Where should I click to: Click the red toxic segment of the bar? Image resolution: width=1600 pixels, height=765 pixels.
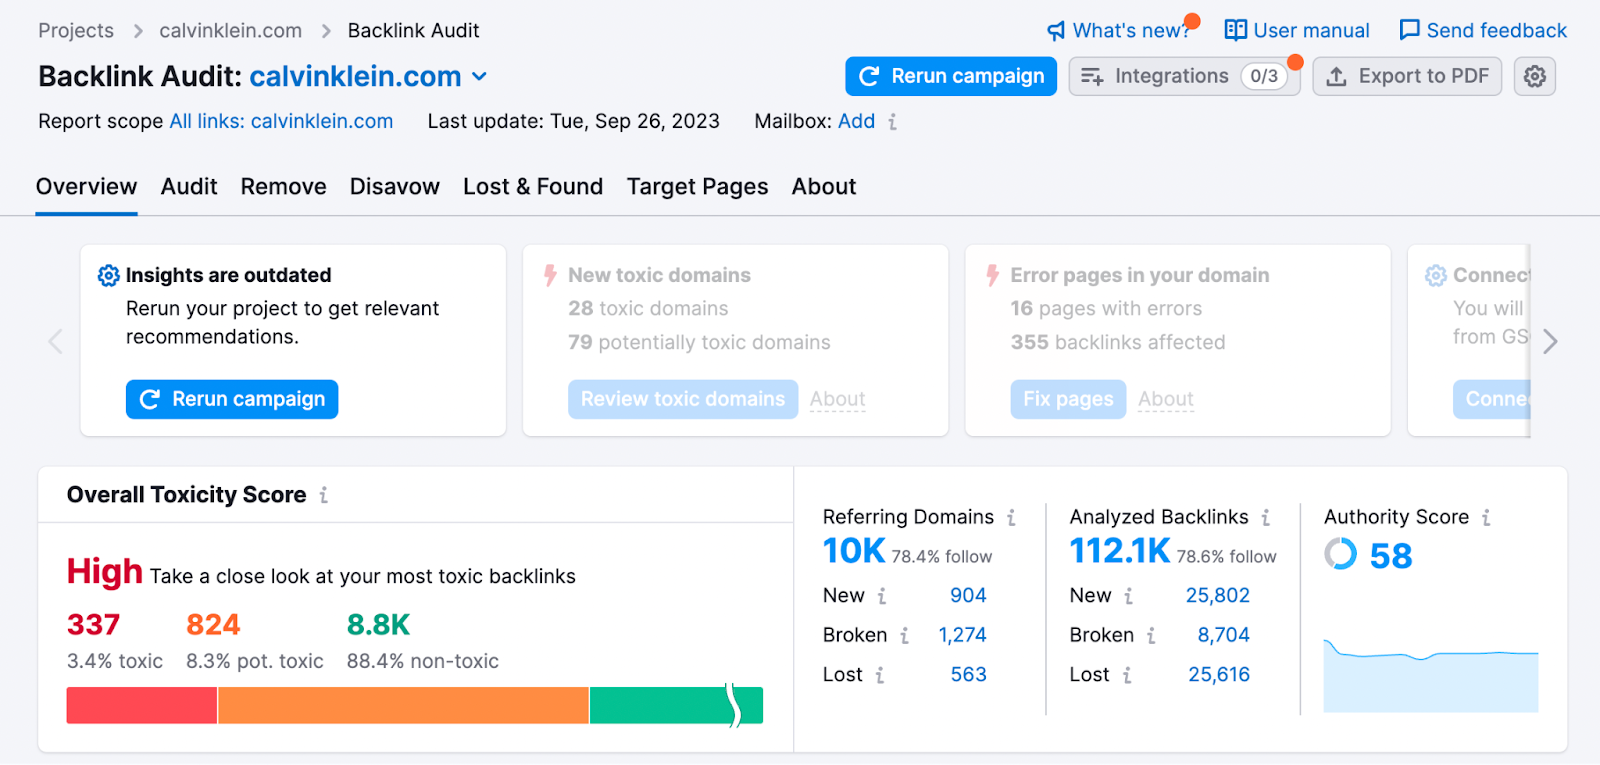pyautogui.click(x=142, y=705)
